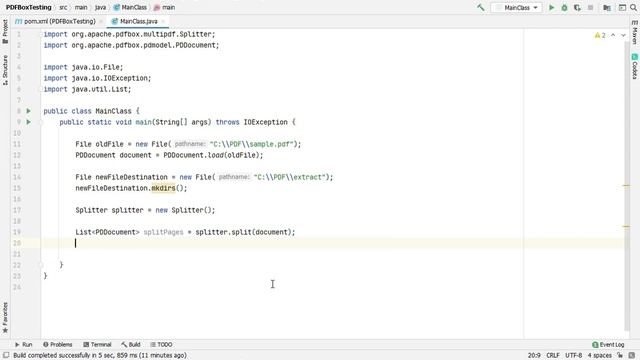Click the 20:9 caret position indicator

tap(534, 356)
